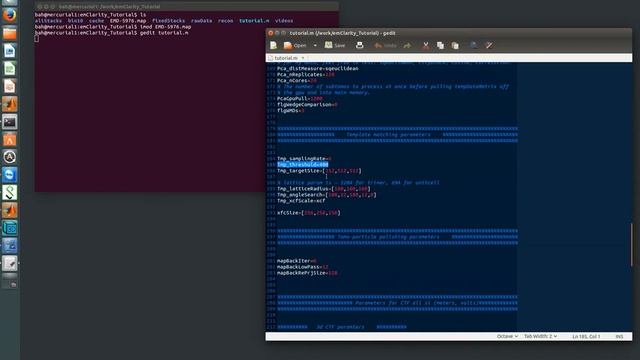Click the flgWedgeComparison line
This screenshot has width=640, height=360.
(x=307, y=104)
